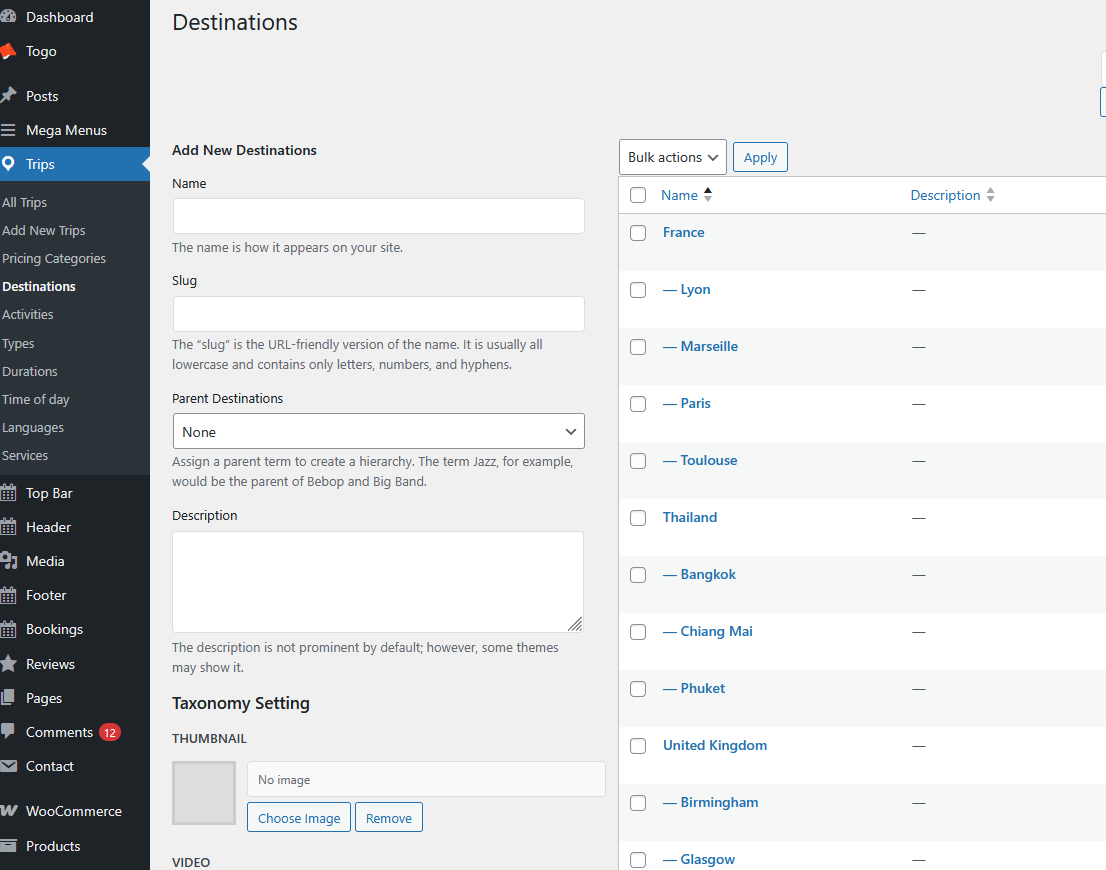Go to Activities in the Trips submenu
Screen dimensions: 1106x870
coord(28,314)
